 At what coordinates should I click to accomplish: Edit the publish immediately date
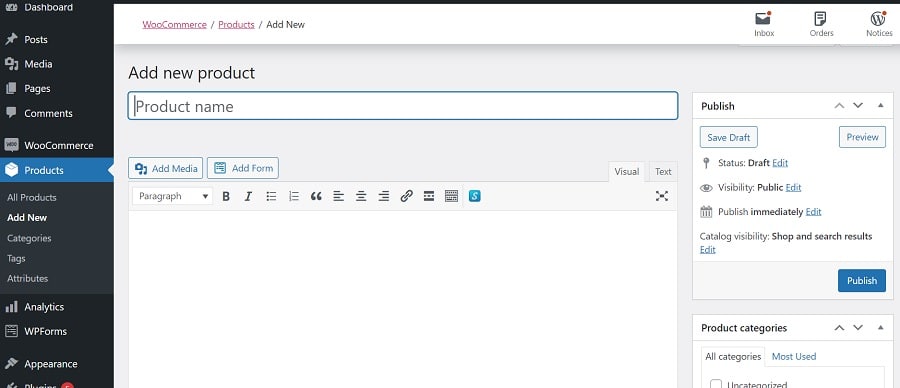[x=813, y=212]
